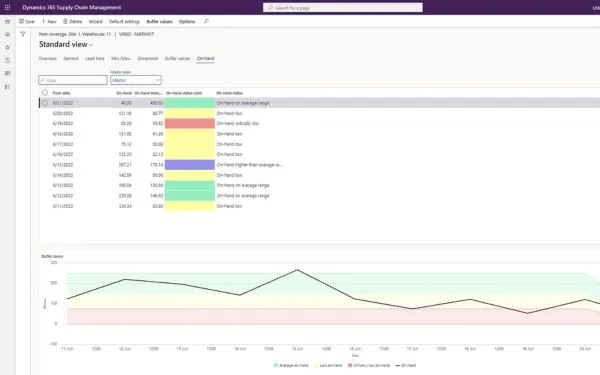Image resolution: width=600 pixels, height=375 pixels.
Task: Open the app launcher waffle icon
Action: coord(7,7)
